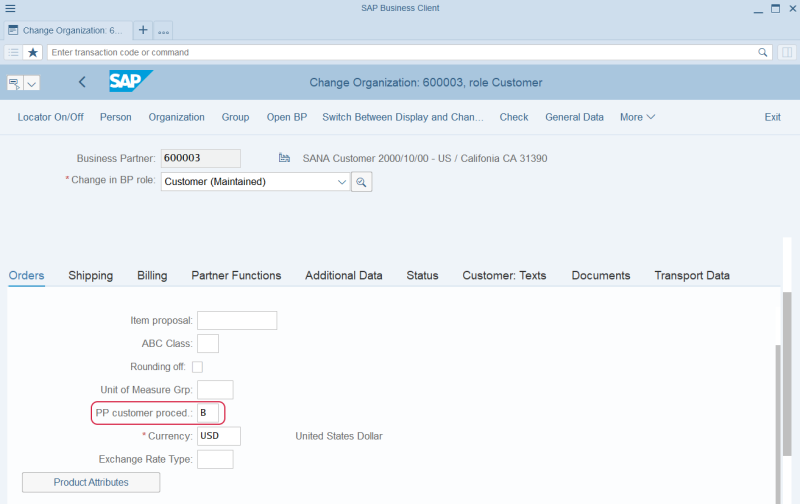Click Locator On/Off
This screenshot has width=800, height=504.
(51, 117)
